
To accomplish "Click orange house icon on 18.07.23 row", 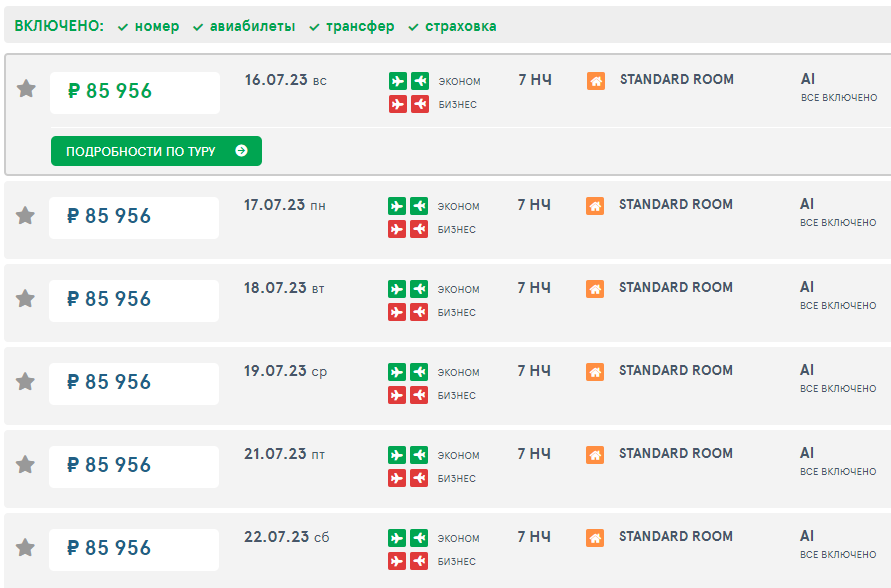I will click(595, 289).
